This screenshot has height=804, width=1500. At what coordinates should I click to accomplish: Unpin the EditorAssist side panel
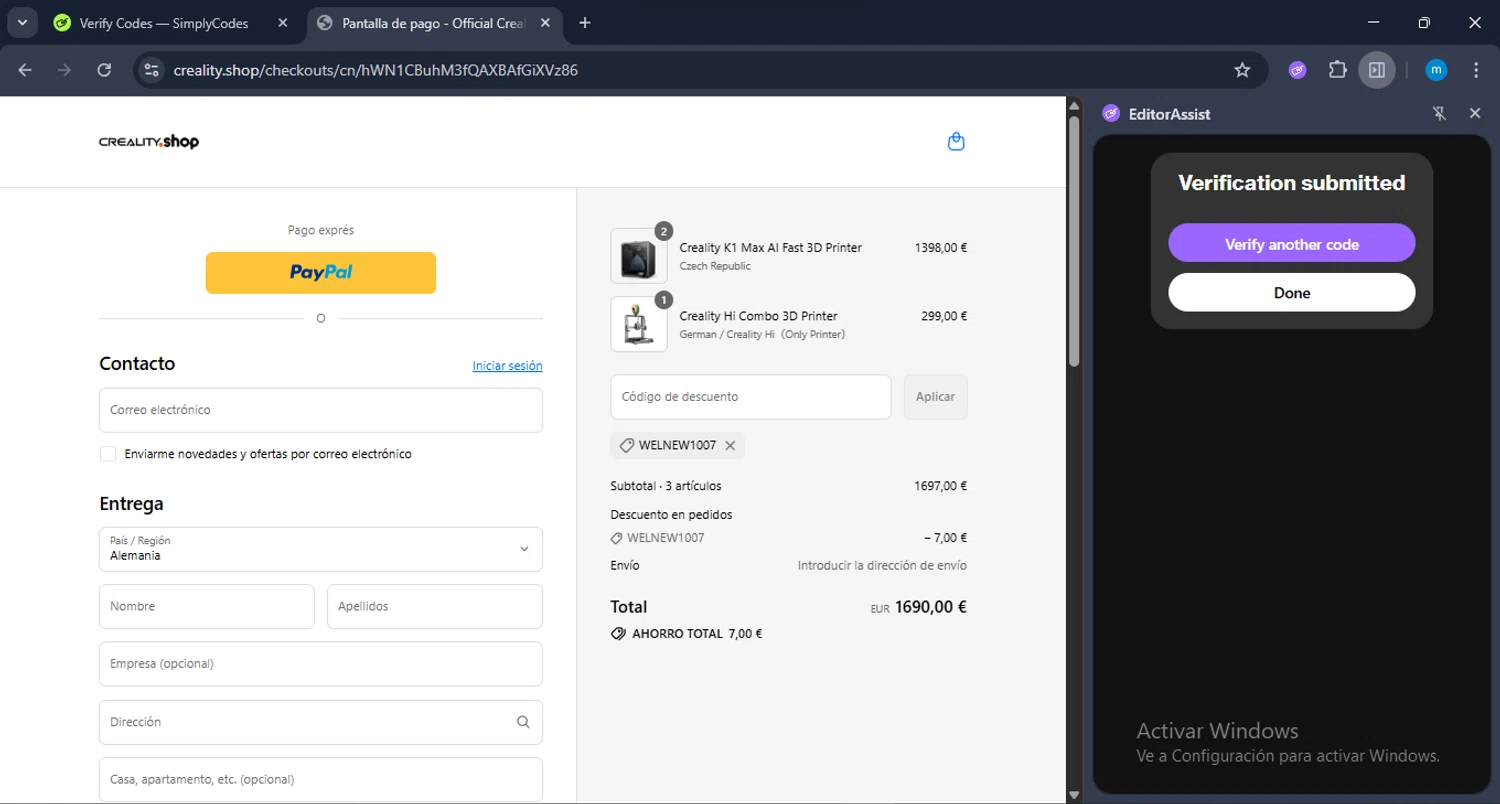tap(1439, 114)
